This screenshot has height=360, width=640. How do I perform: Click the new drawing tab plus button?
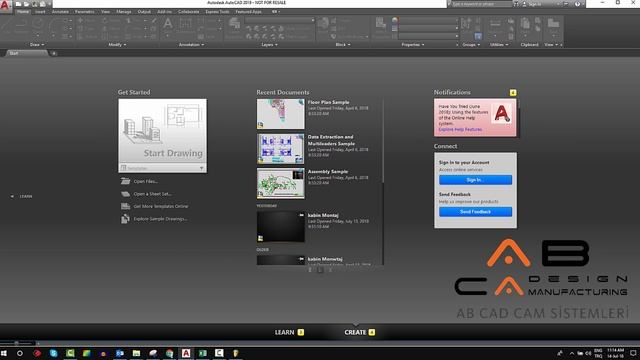(53, 53)
